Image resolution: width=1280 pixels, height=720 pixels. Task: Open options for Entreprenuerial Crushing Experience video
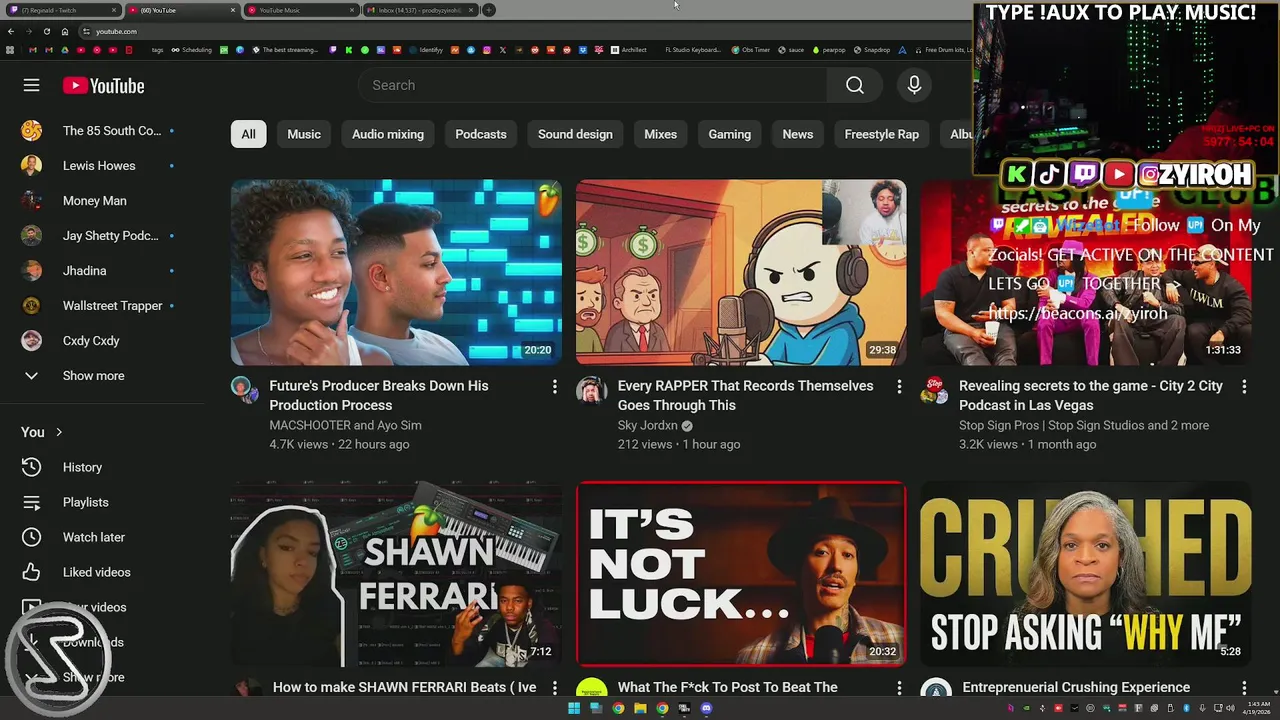click(x=1244, y=688)
